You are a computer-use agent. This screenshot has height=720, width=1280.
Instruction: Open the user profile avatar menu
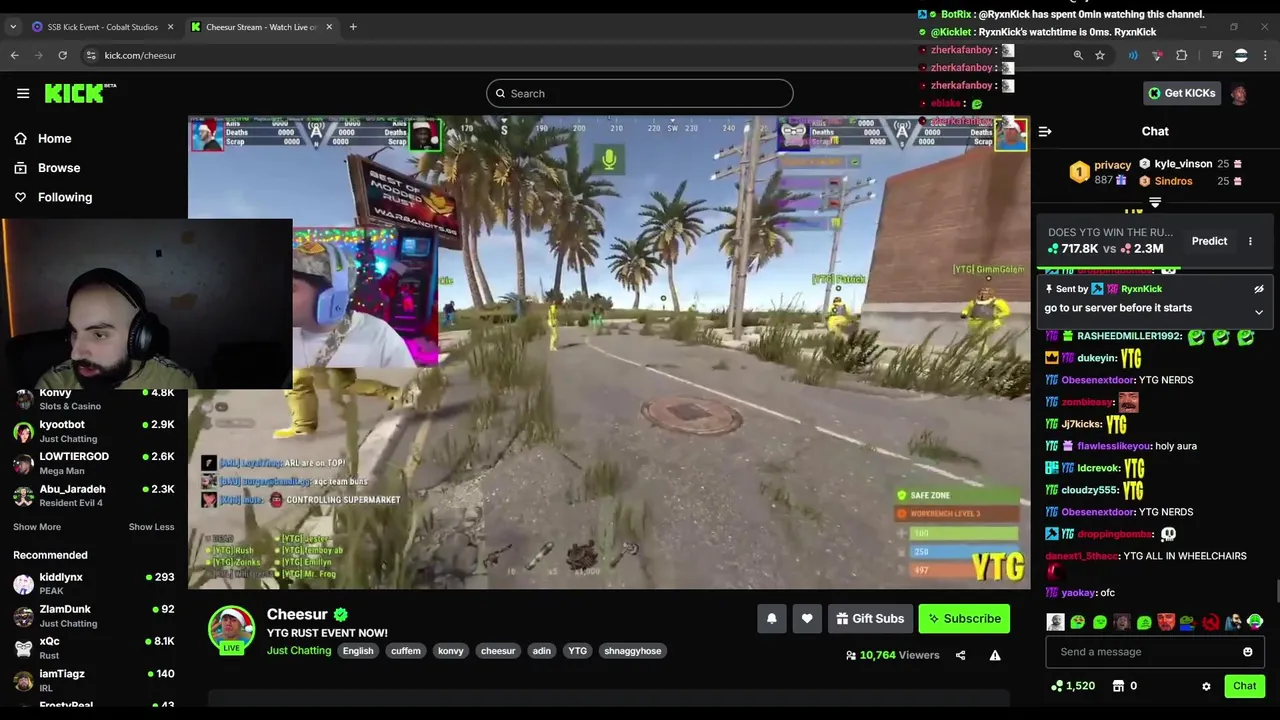1239,94
